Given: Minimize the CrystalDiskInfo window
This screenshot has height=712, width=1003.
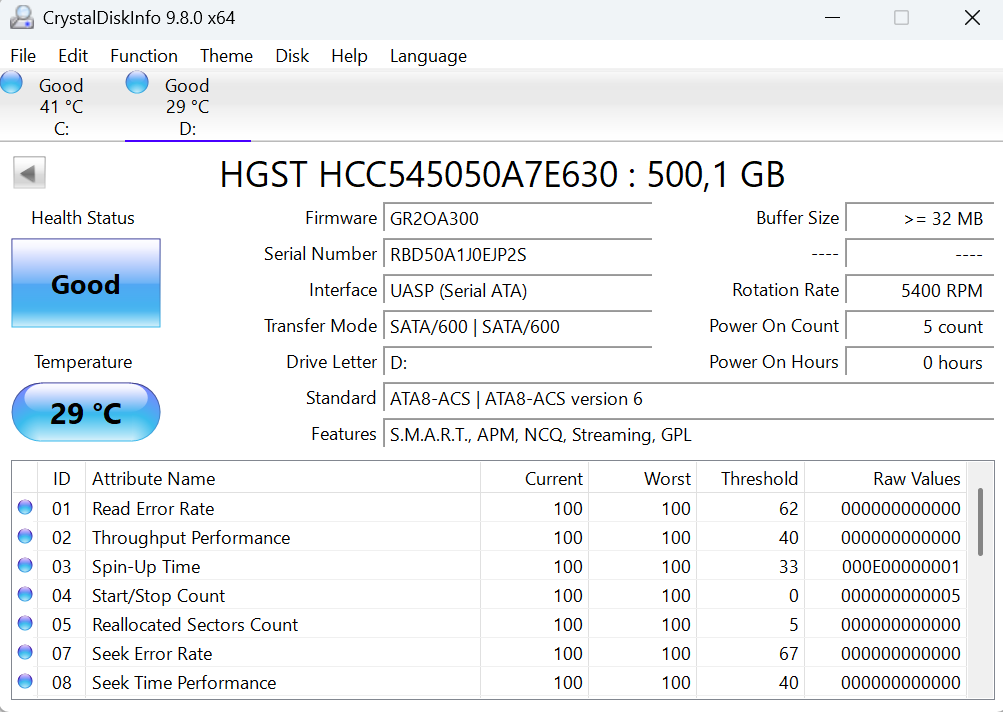Looking at the screenshot, I should (832, 17).
